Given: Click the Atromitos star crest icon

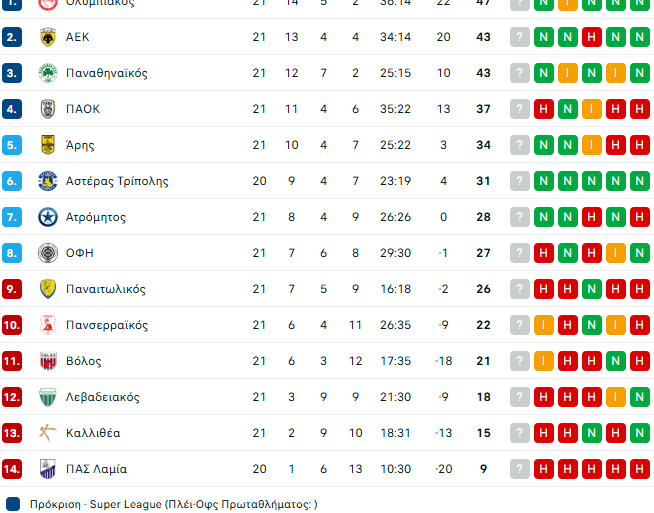Looking at the screenshot, I should [47, 217].
